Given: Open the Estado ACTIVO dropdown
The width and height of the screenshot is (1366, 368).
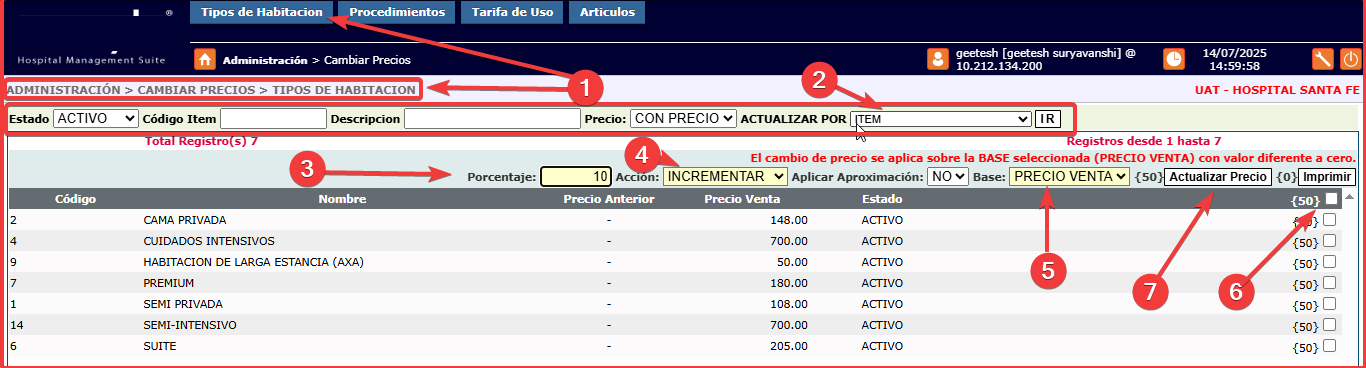Looking at the screenshot, I should click(x=96, y=118).
